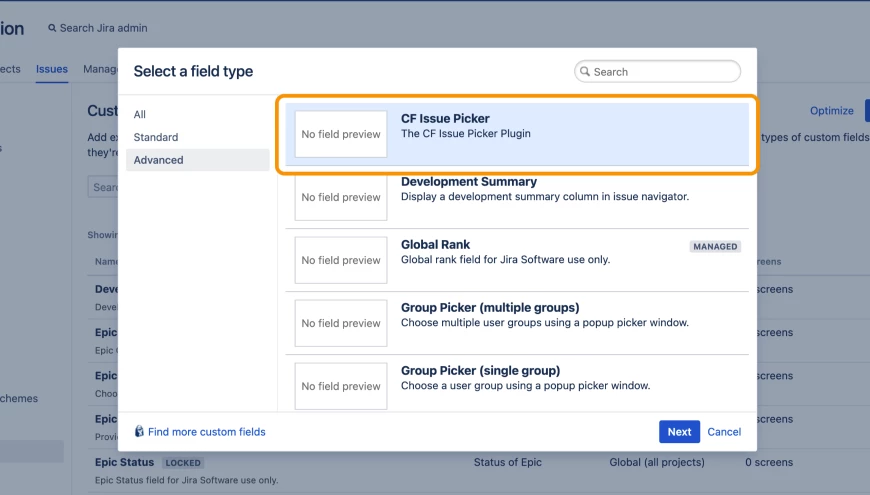
Task: Click the Status of Epic type cell
Action: click(508, 462)
